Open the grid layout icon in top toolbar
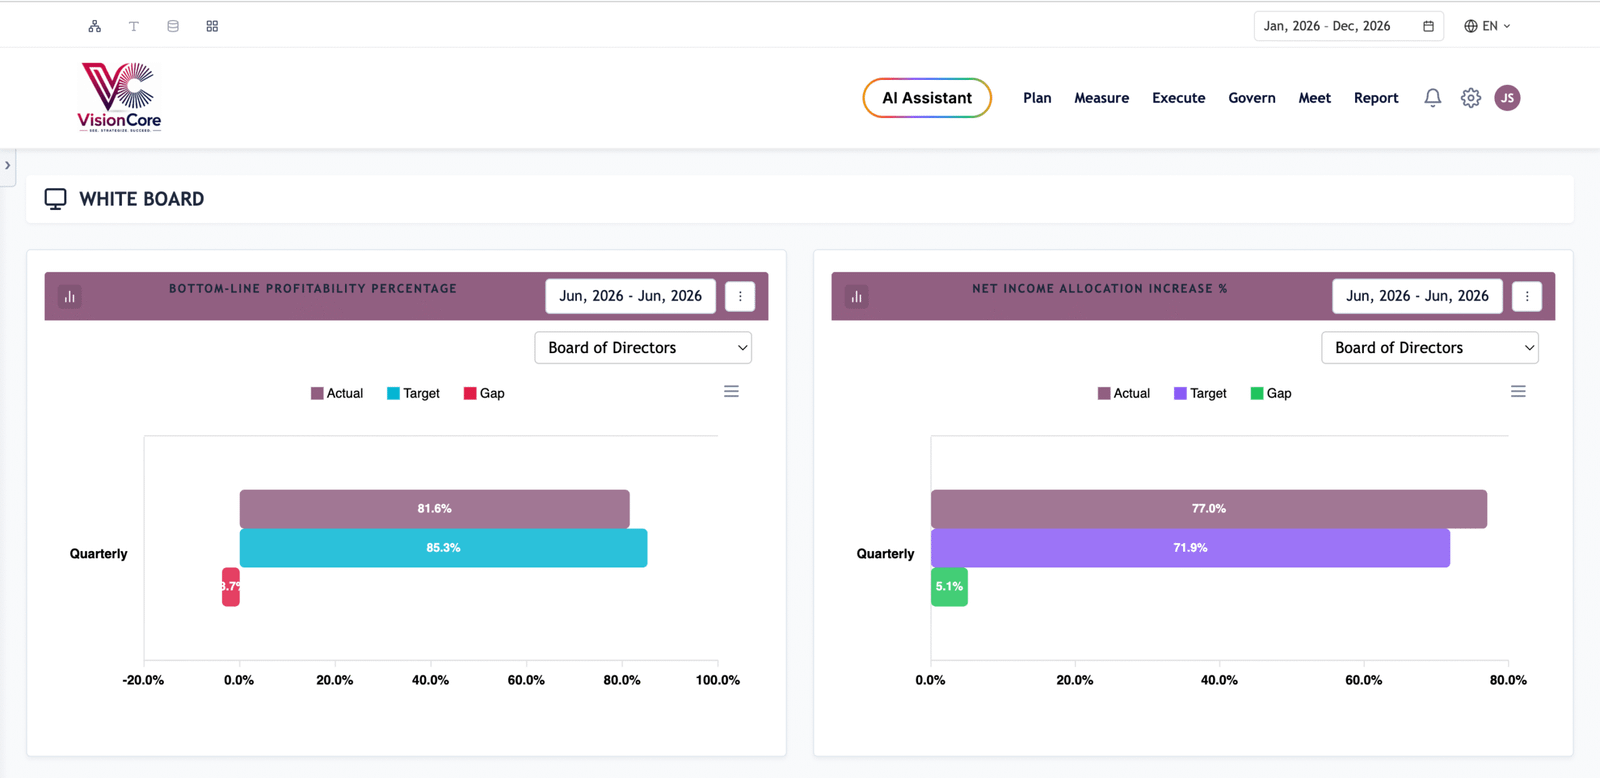Viewport: 1600px width, 778px height. tap(212, 26)
